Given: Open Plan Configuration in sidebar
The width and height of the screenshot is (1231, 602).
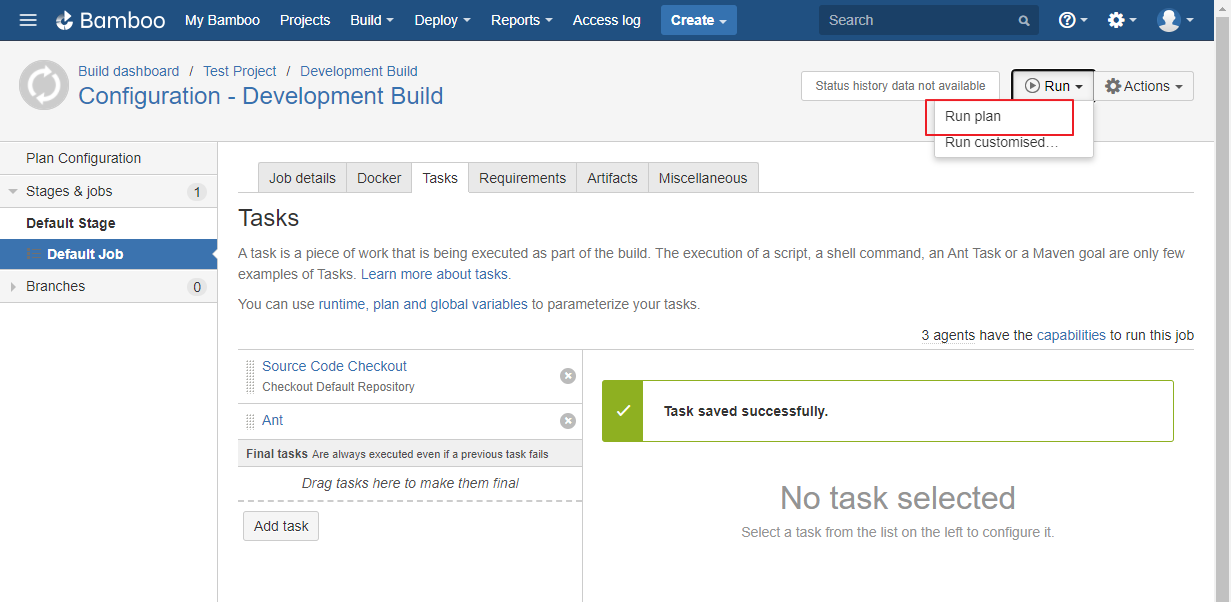Looking at the screenshot, I should pos(108,158).
